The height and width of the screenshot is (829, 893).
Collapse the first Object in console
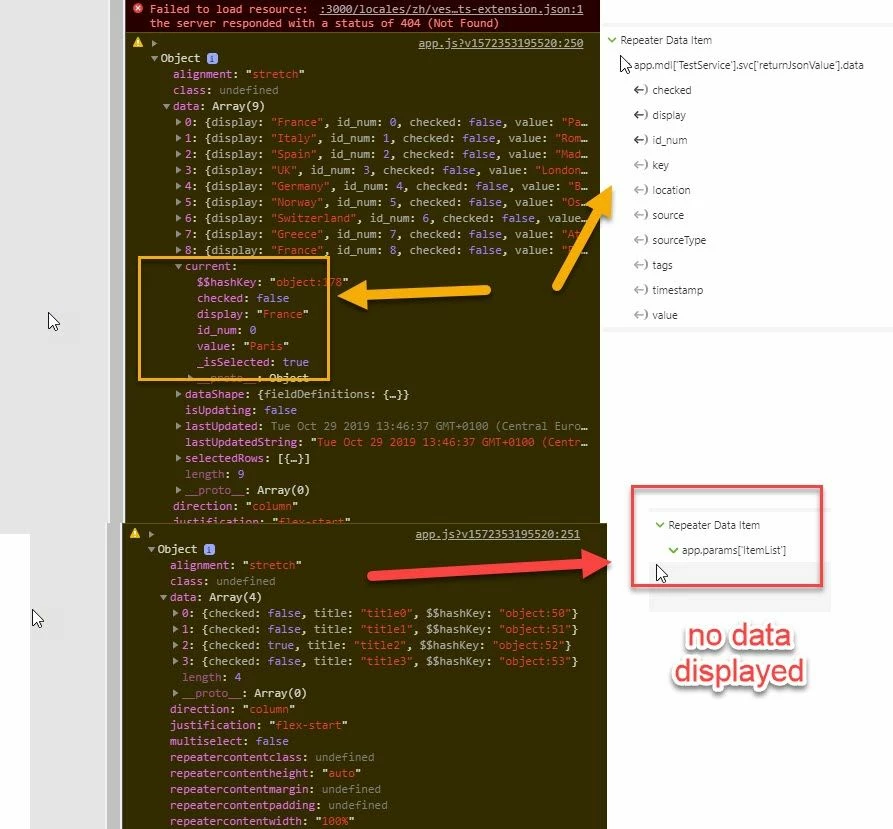154,59
